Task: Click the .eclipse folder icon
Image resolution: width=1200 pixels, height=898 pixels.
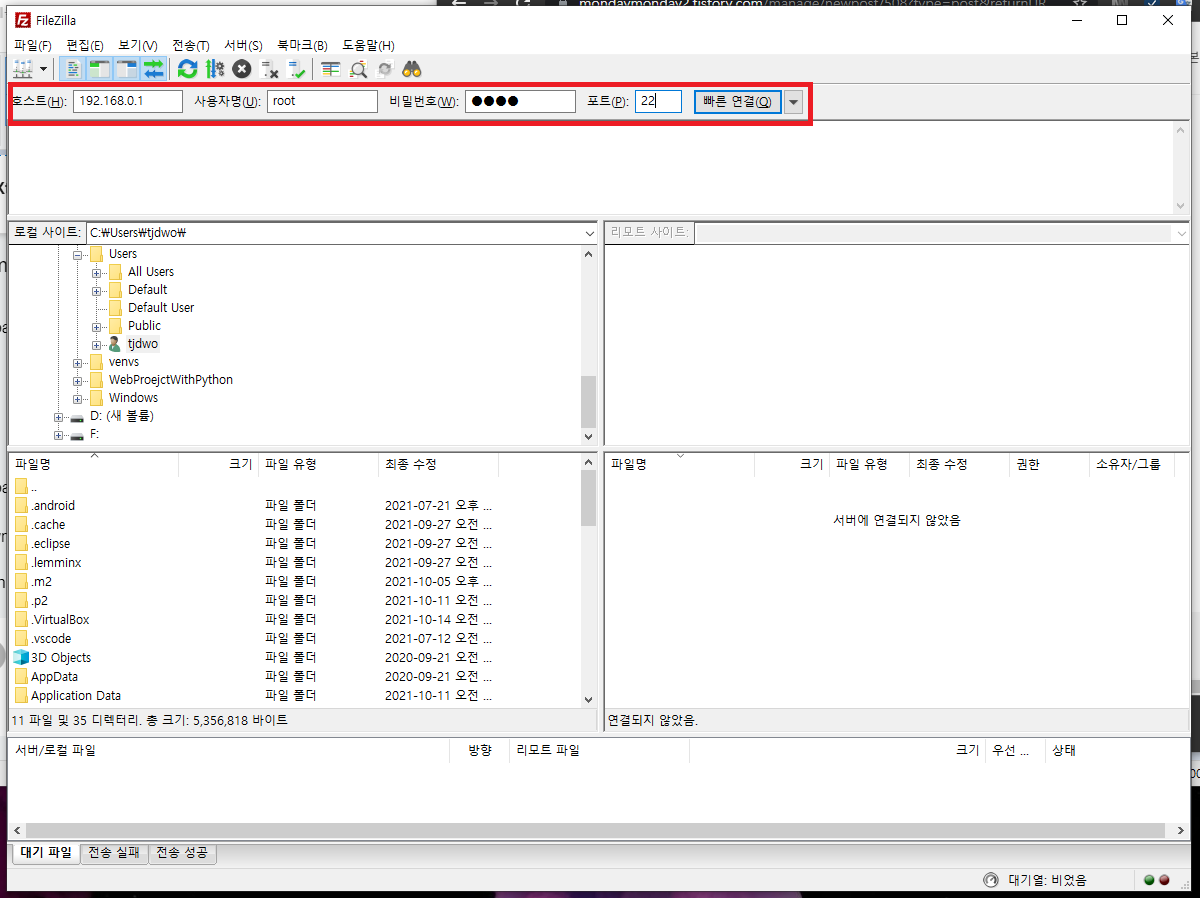Action: point(21,544)
